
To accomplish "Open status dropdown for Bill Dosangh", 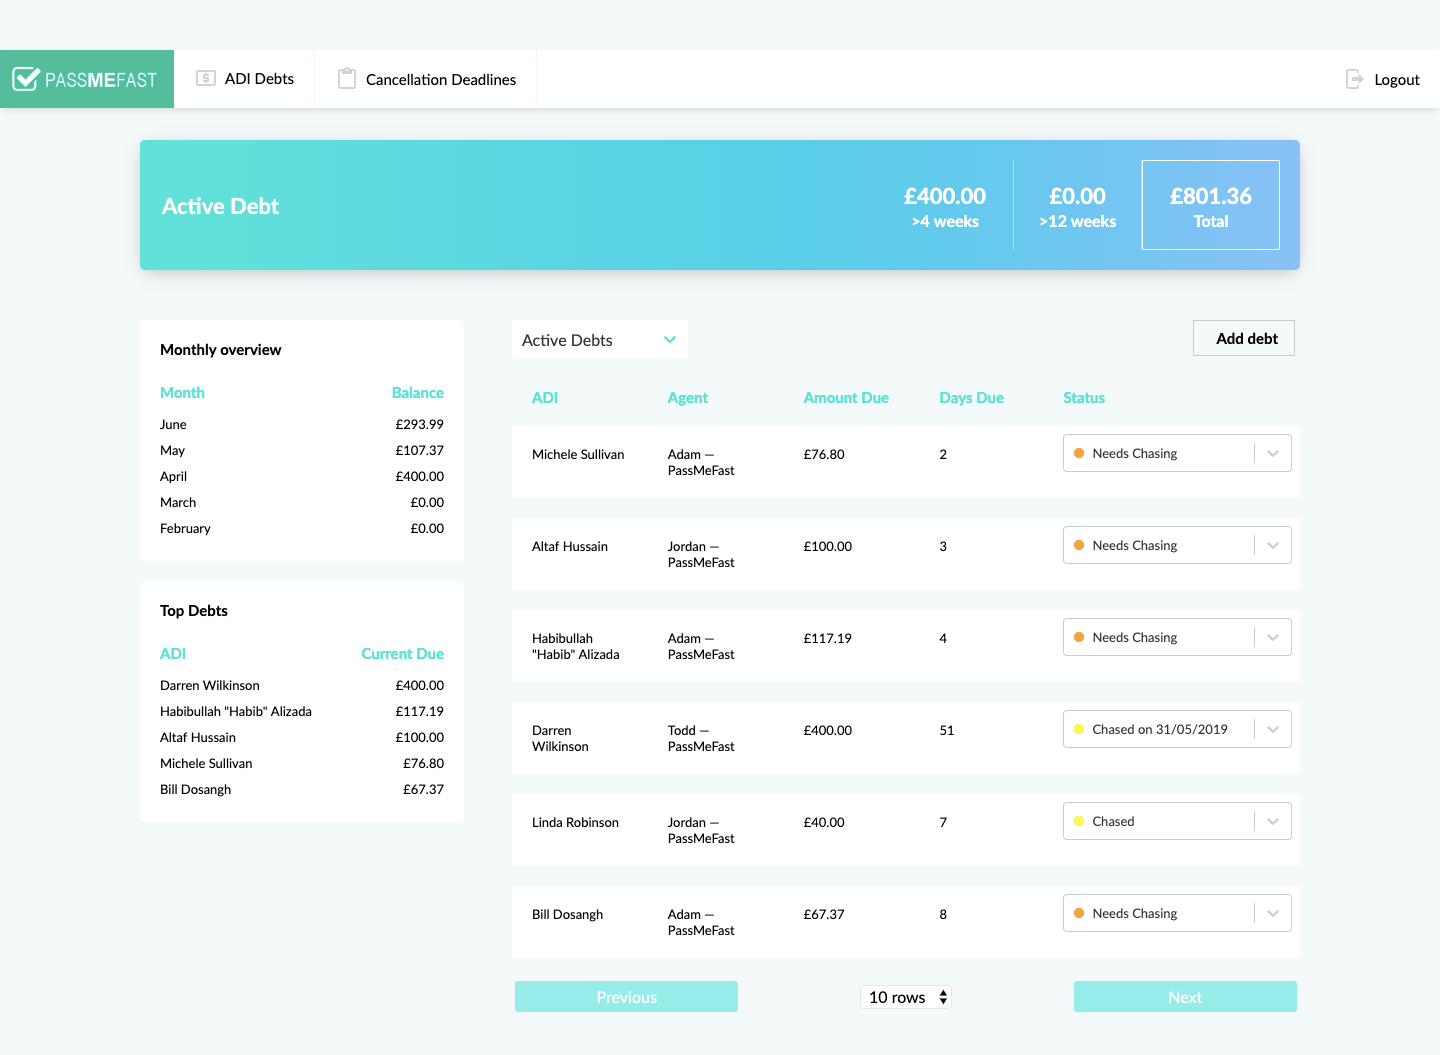I will [x=1177, y=913].
